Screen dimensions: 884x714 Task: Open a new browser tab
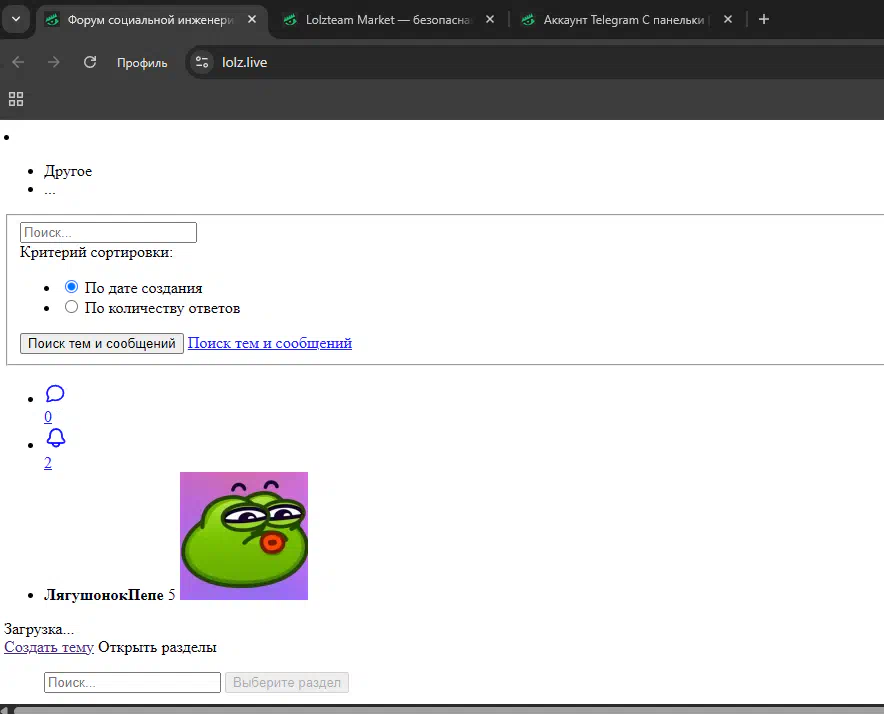point(764,19)
